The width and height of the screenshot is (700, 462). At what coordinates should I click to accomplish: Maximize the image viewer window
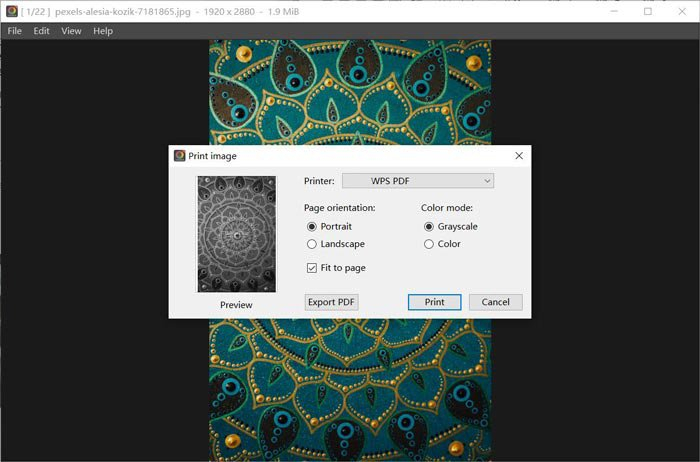pyautogui.click(x=648, y=11)
